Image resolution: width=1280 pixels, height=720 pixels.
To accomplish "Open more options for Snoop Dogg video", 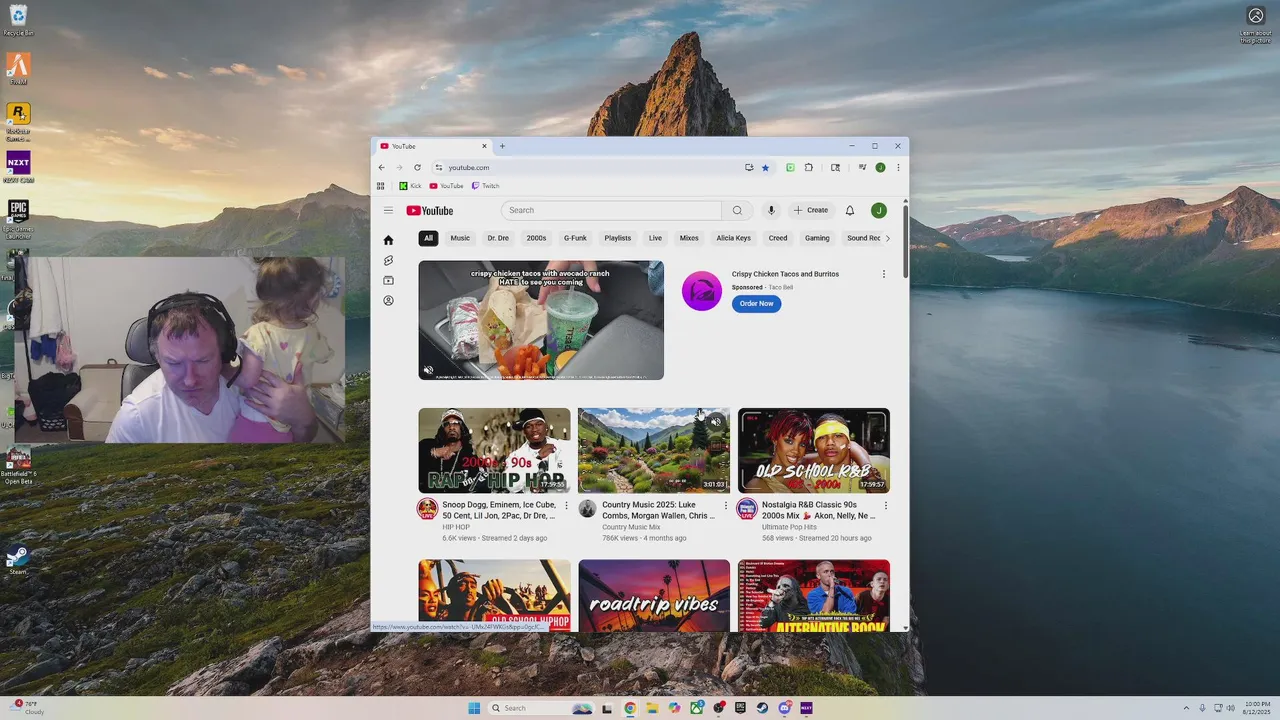I will tap(566, 506).
